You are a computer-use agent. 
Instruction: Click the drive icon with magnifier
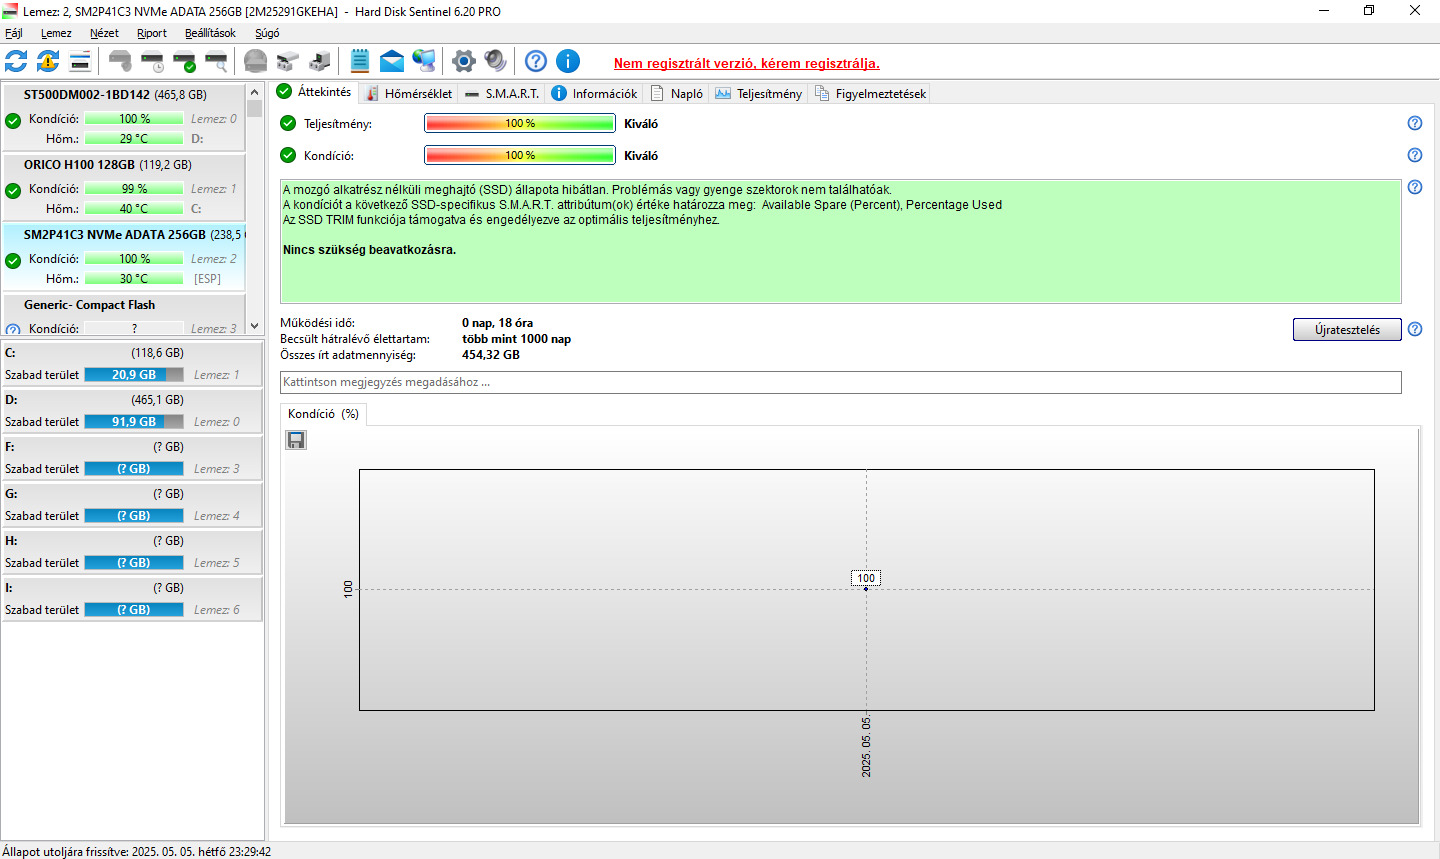tap(216, 61)
